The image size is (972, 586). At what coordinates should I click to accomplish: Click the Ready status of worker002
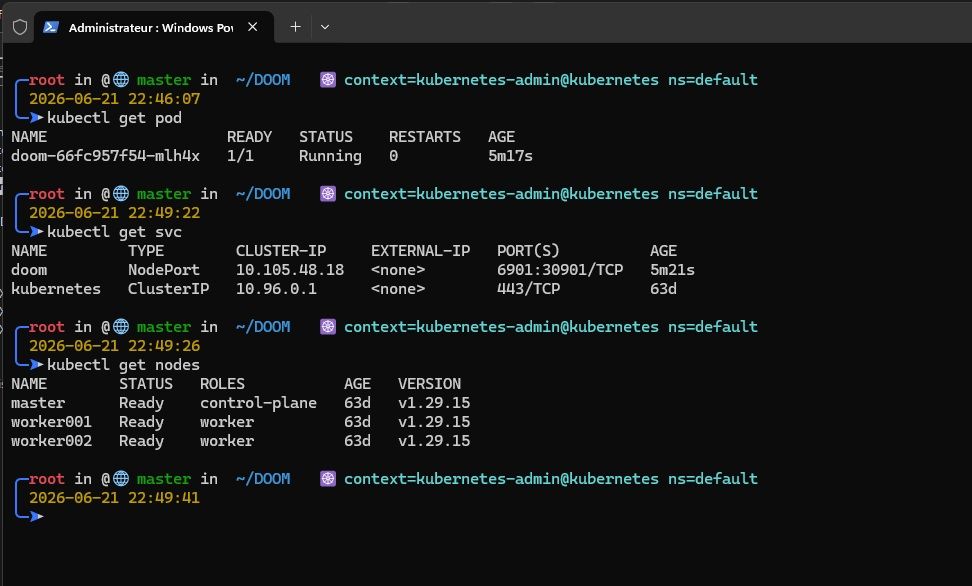pos(141,441)
